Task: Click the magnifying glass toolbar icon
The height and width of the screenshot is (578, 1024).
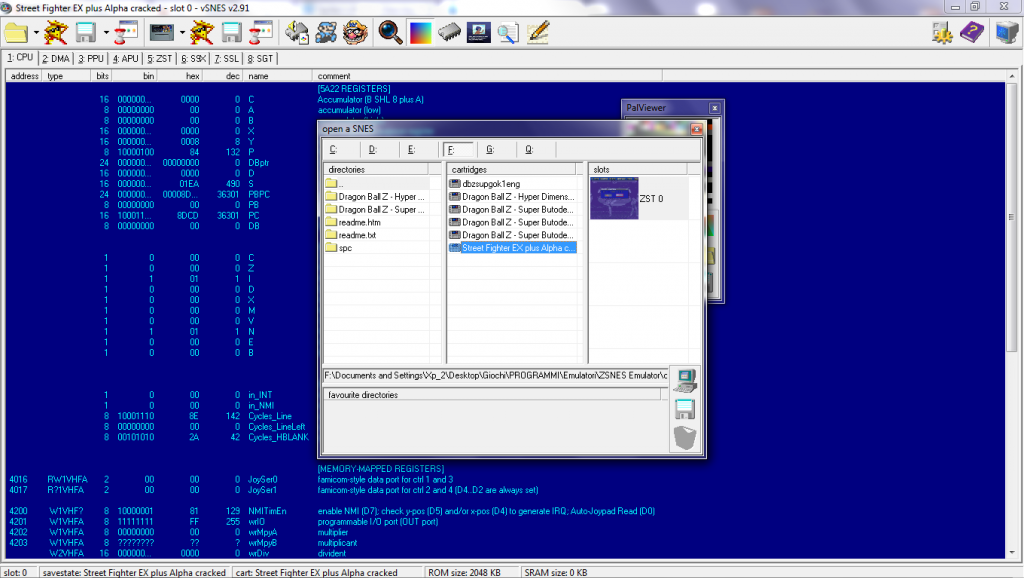Action: click(x=391, y=32)
